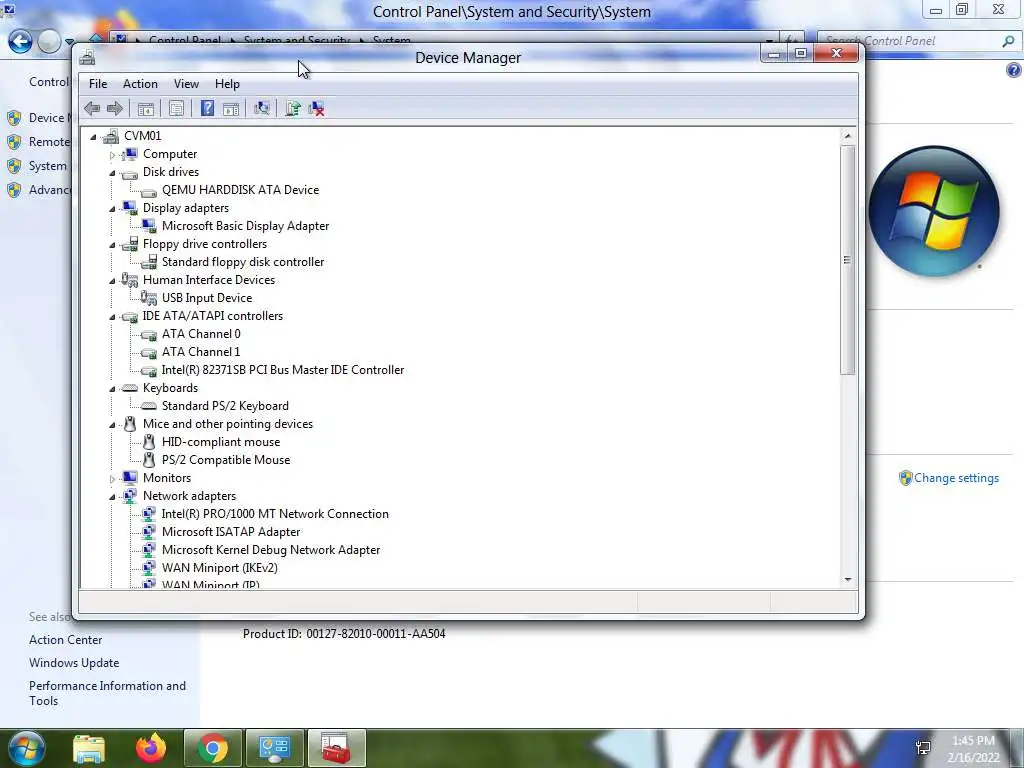Switch to the red toolbox taskbar button
The width and height of the screenshot is (1024, 768).
click(x=336, y=748)
